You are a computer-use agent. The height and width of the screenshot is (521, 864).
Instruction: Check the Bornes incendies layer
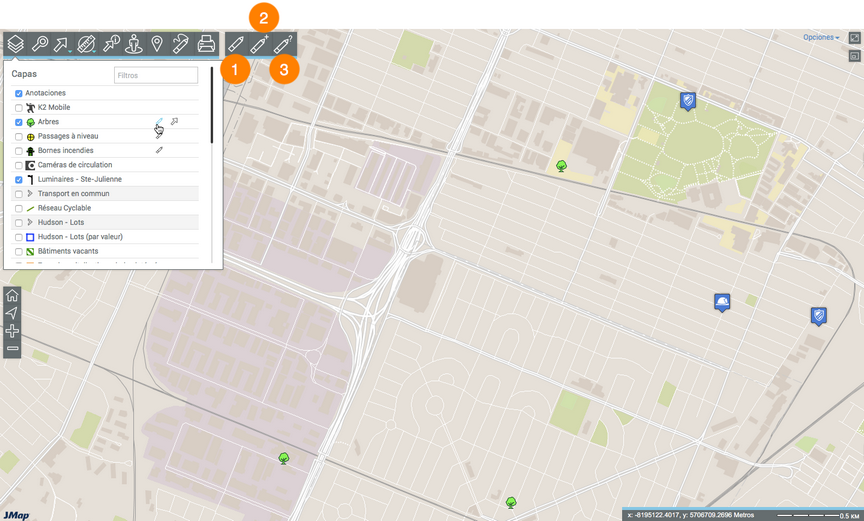tap(19, 151)
